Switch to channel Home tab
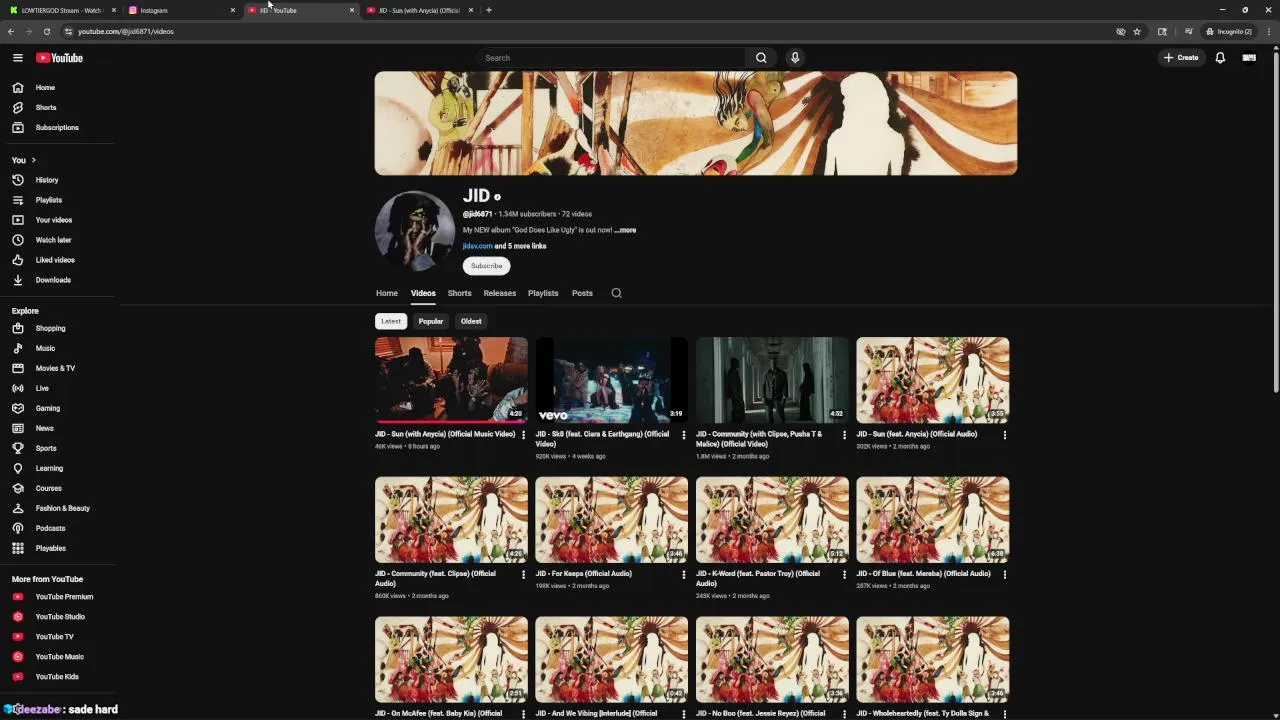 tap(386, 293)
